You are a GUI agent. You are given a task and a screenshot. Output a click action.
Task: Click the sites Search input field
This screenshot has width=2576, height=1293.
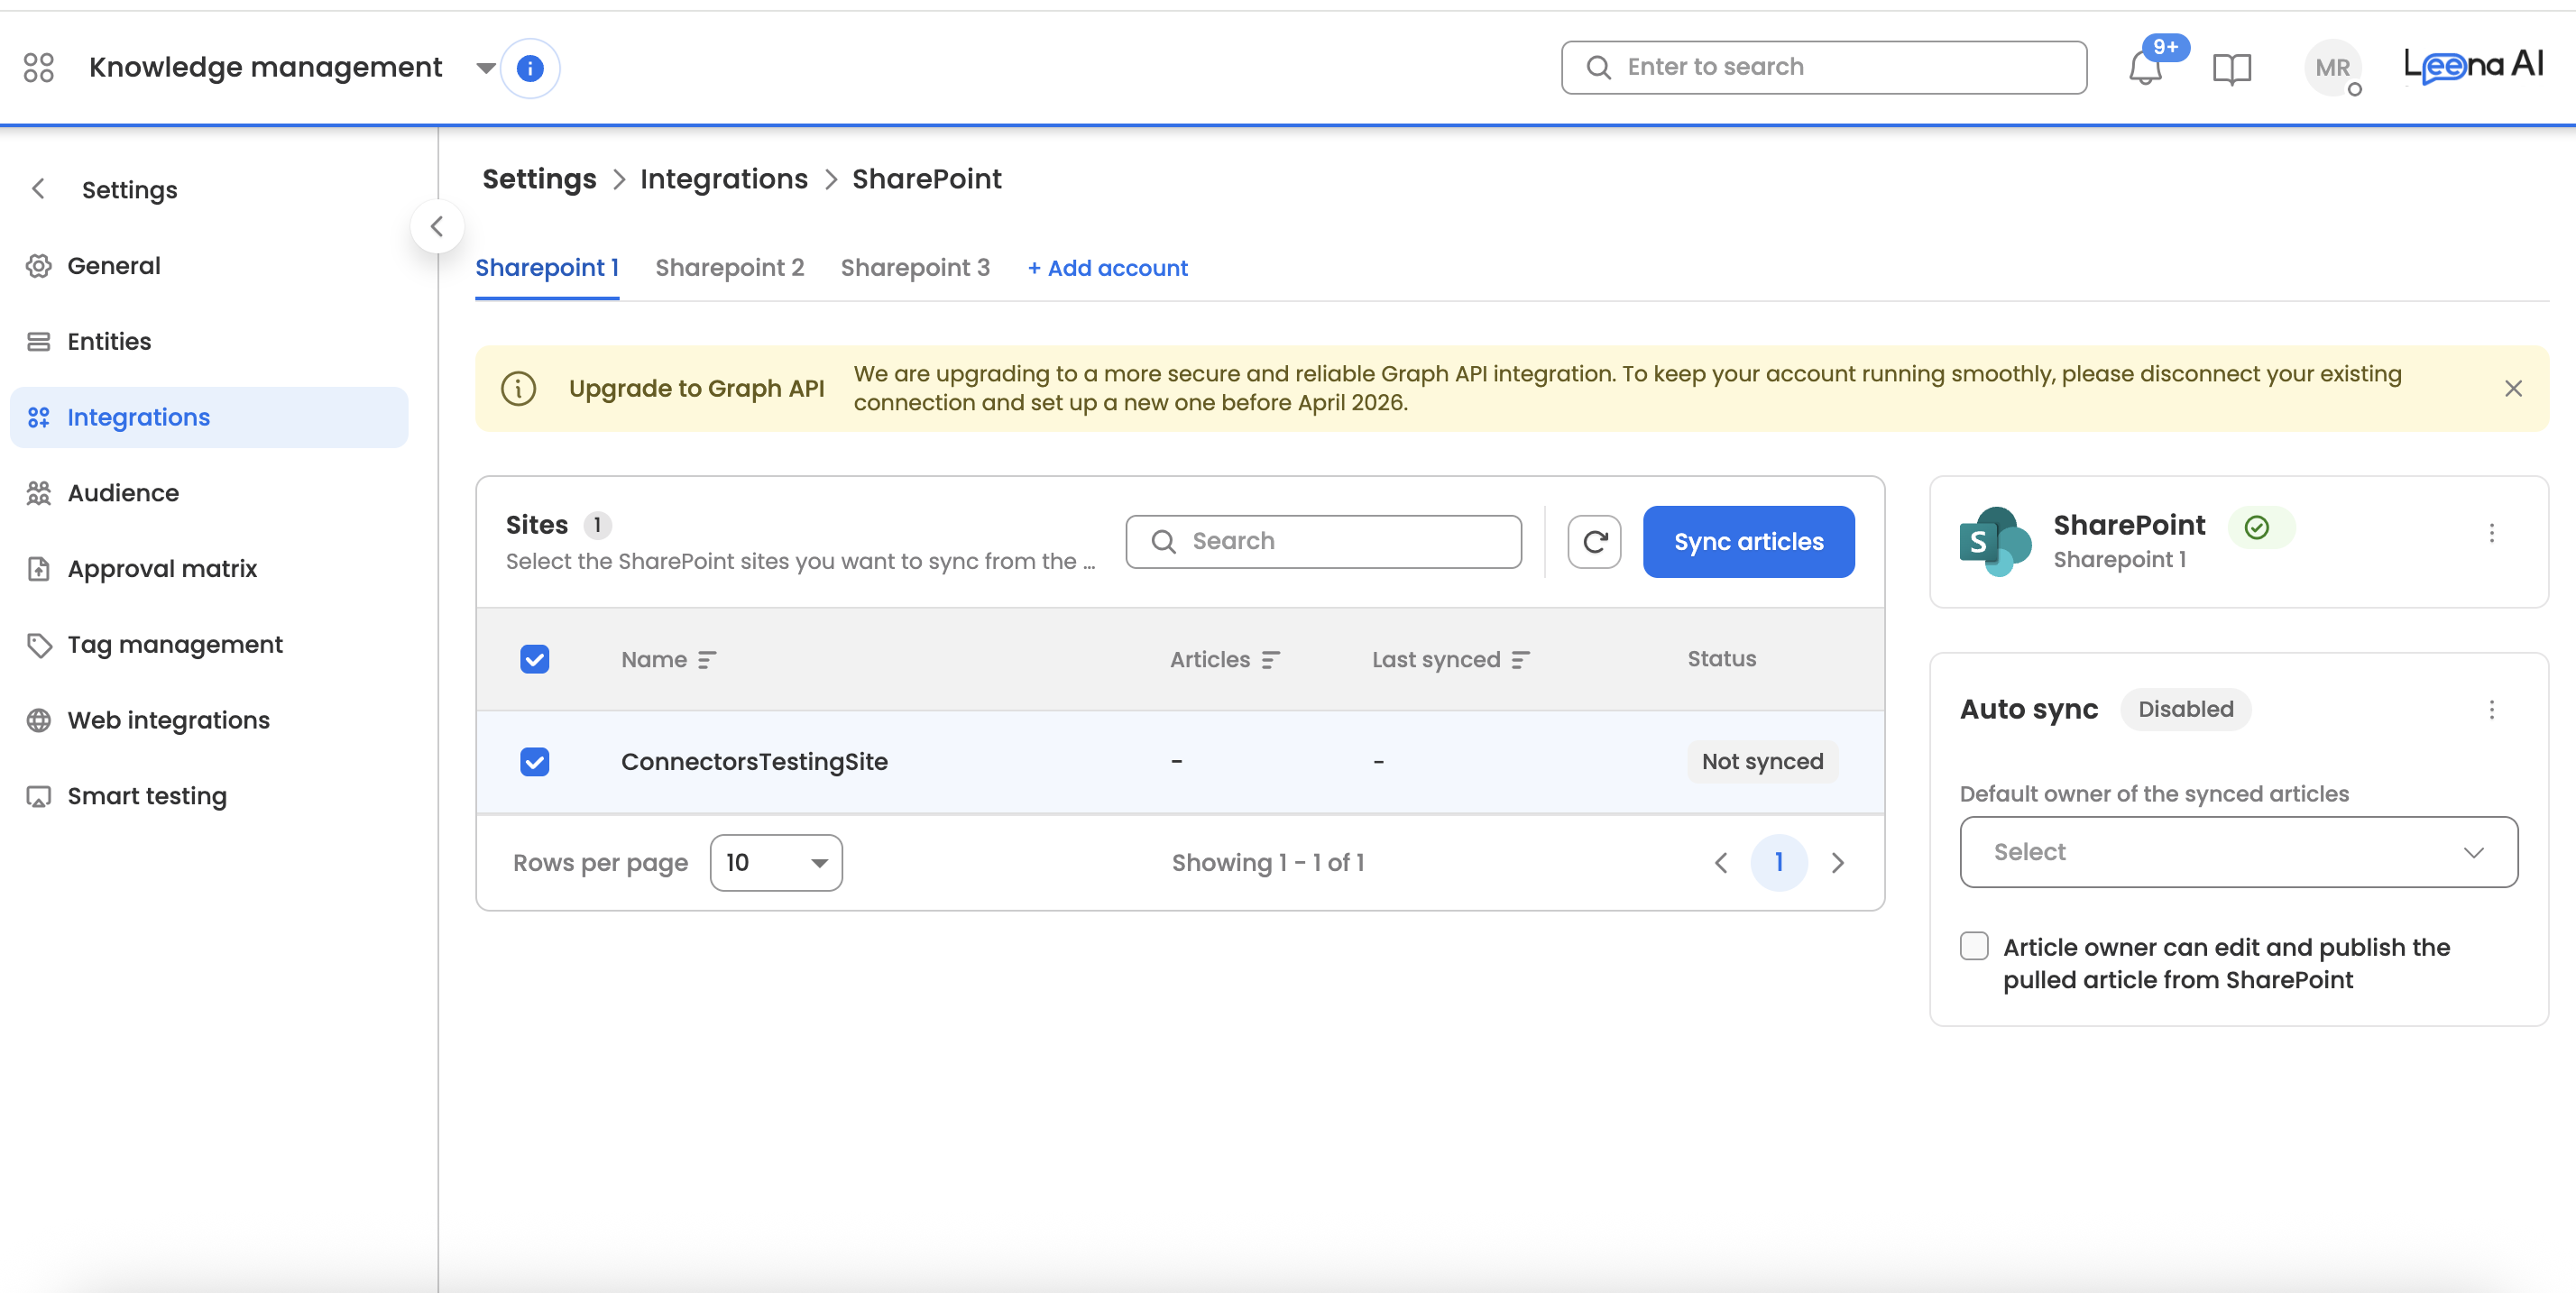[x=1324, y=542]
